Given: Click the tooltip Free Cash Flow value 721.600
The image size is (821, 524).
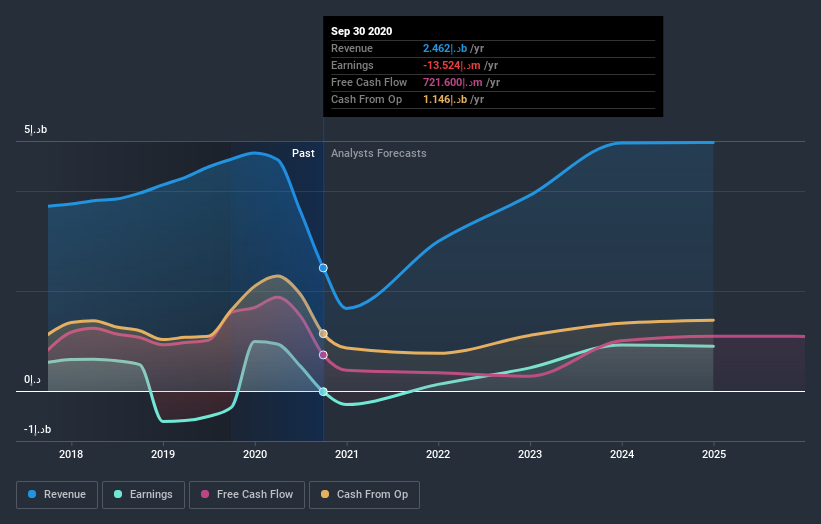Looking at the screenshot, I should point(453,82).
